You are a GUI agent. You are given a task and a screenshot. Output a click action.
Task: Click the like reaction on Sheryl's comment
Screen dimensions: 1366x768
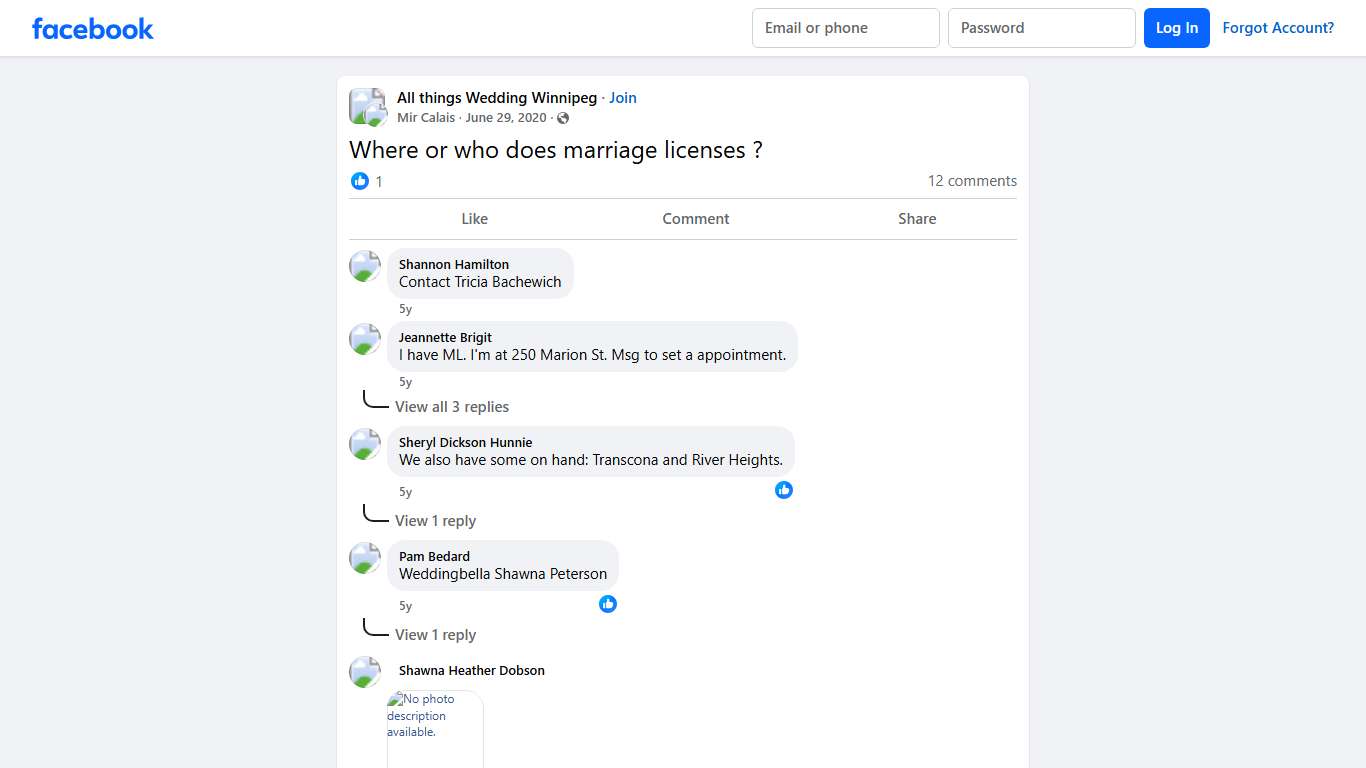pyautogui.click(x=784, y=490)
